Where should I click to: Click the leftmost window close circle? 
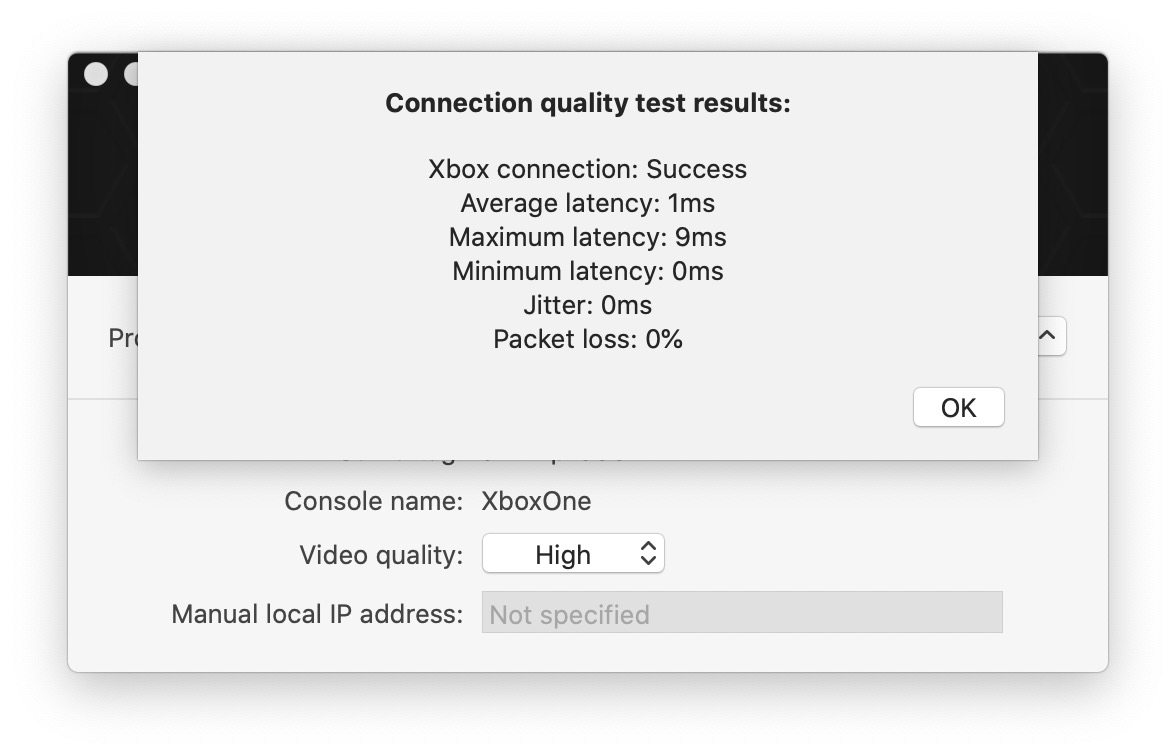click(x=96, y=74)
